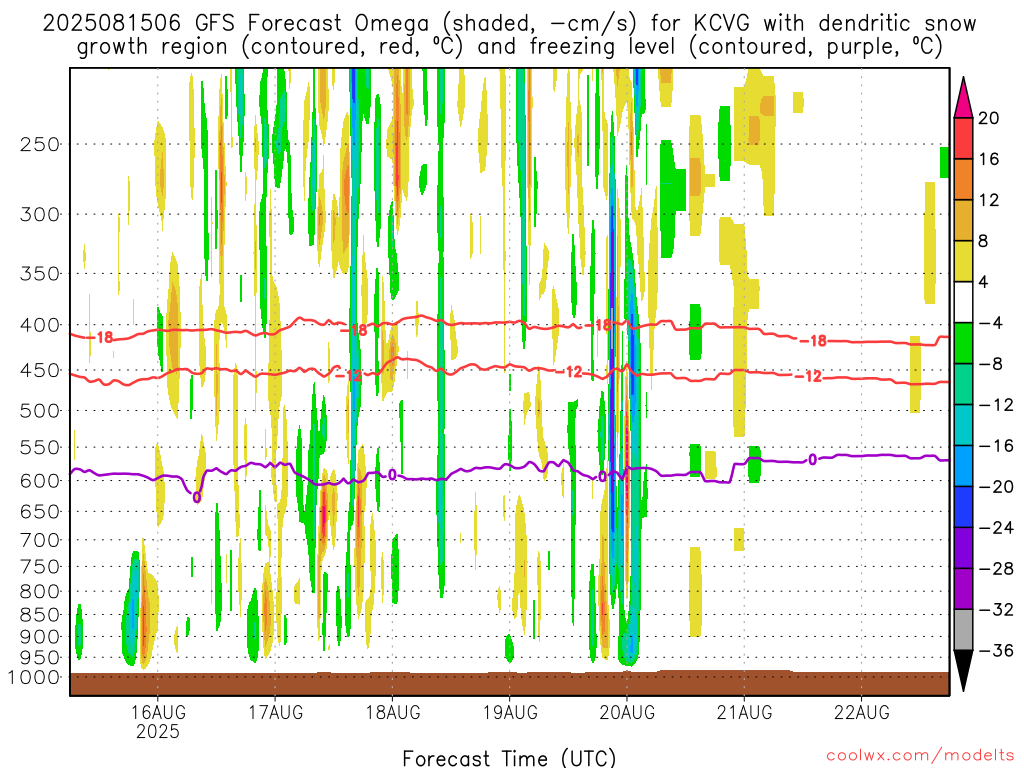Click the colorbar value -24 label
This screenshot has height=768, width=1024.
(x=995, y=528)
